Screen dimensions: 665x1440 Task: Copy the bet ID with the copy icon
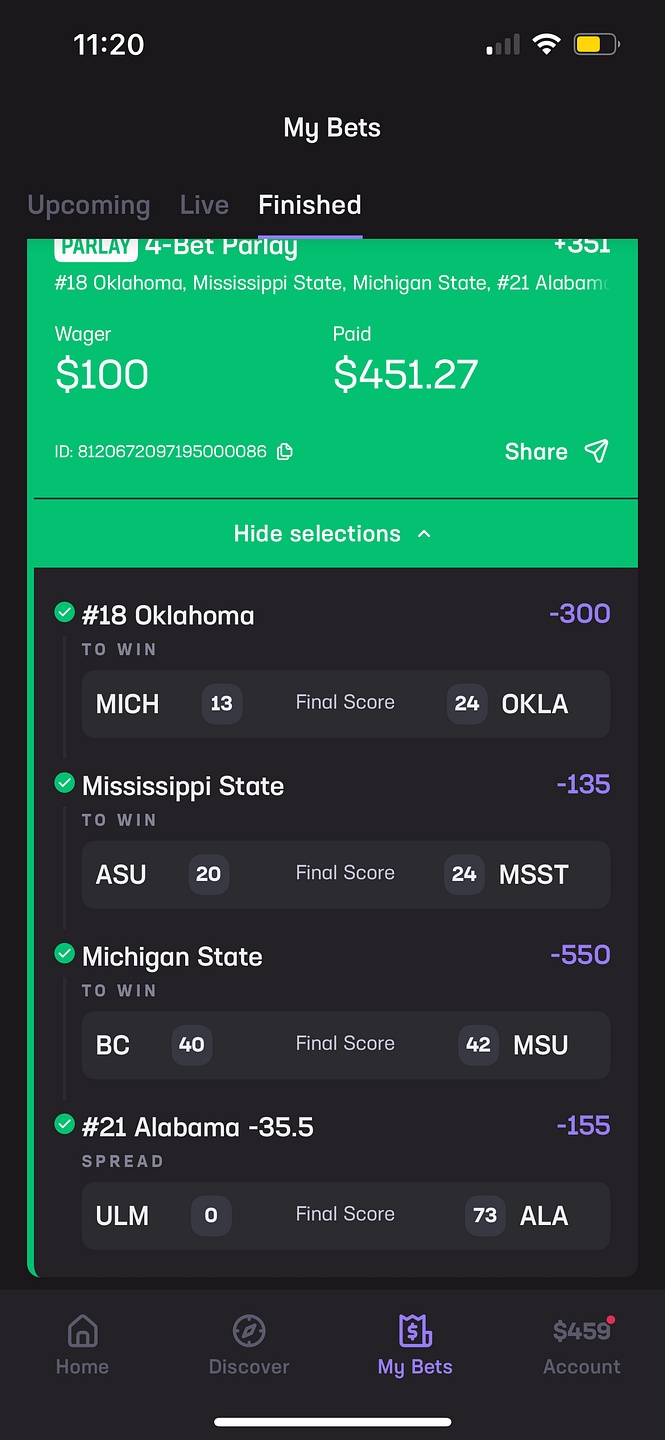(284, 452)
